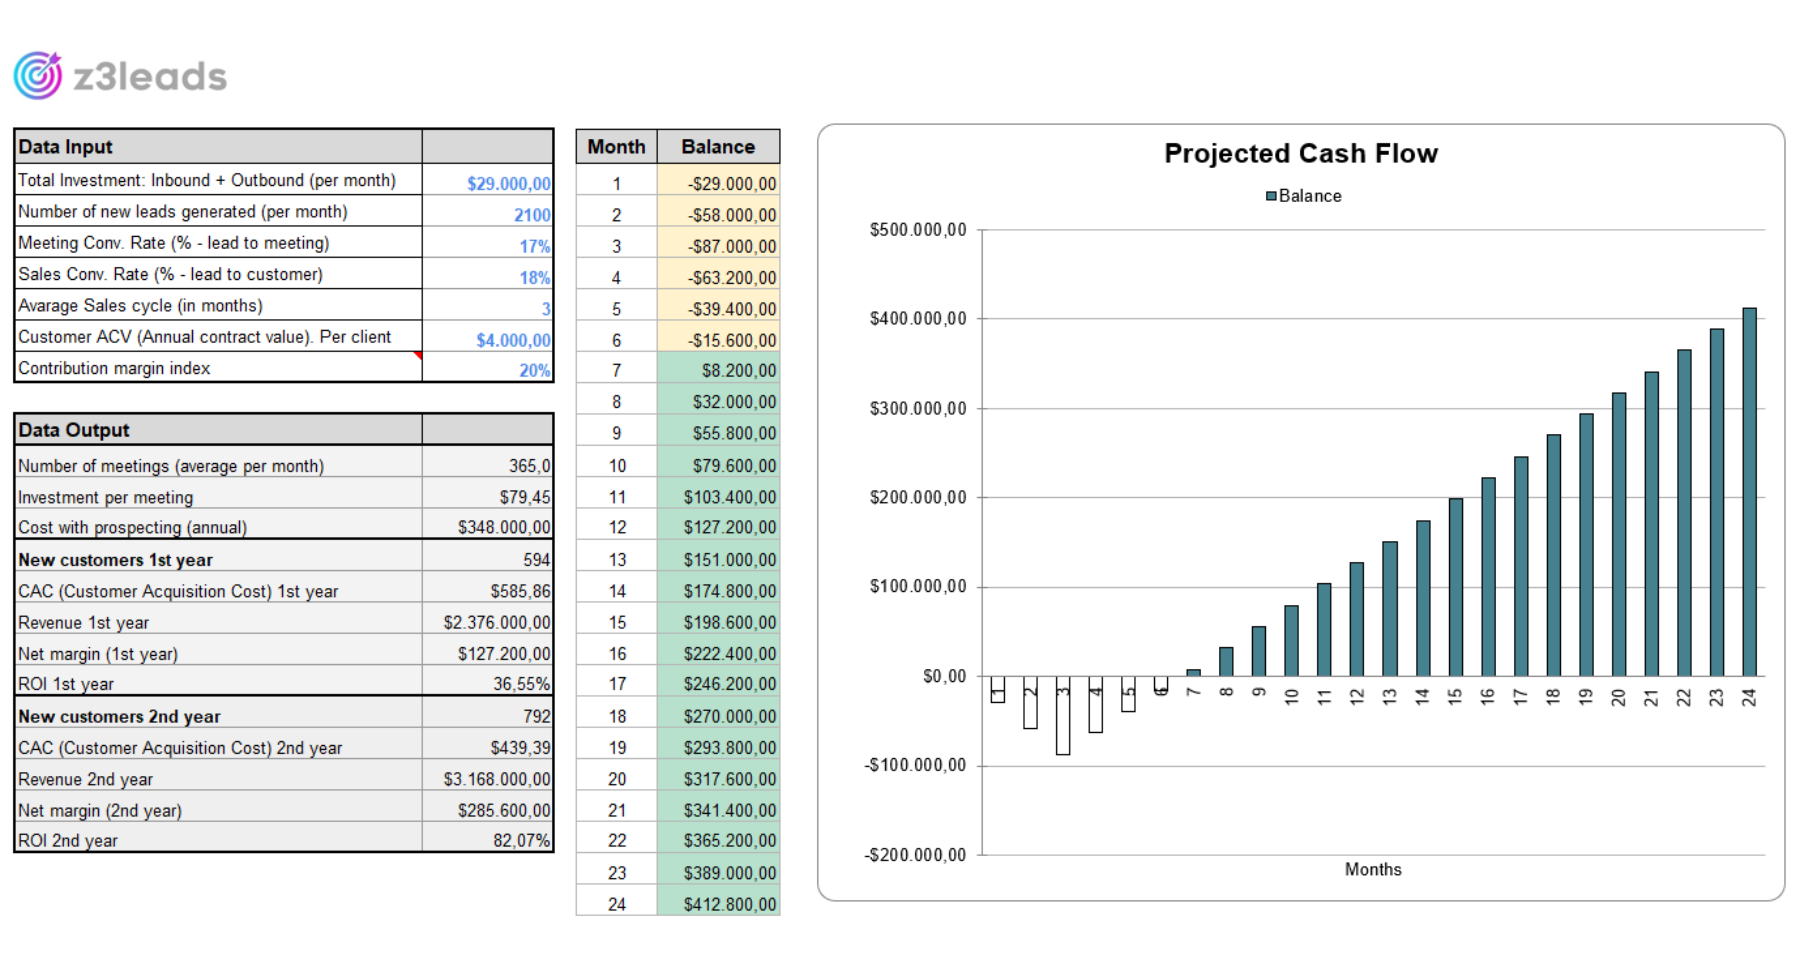Select the Revenue 1st year $2.376.000,00 cell
Viewport: 1800px width, 966px height.
tap(488, 622)
